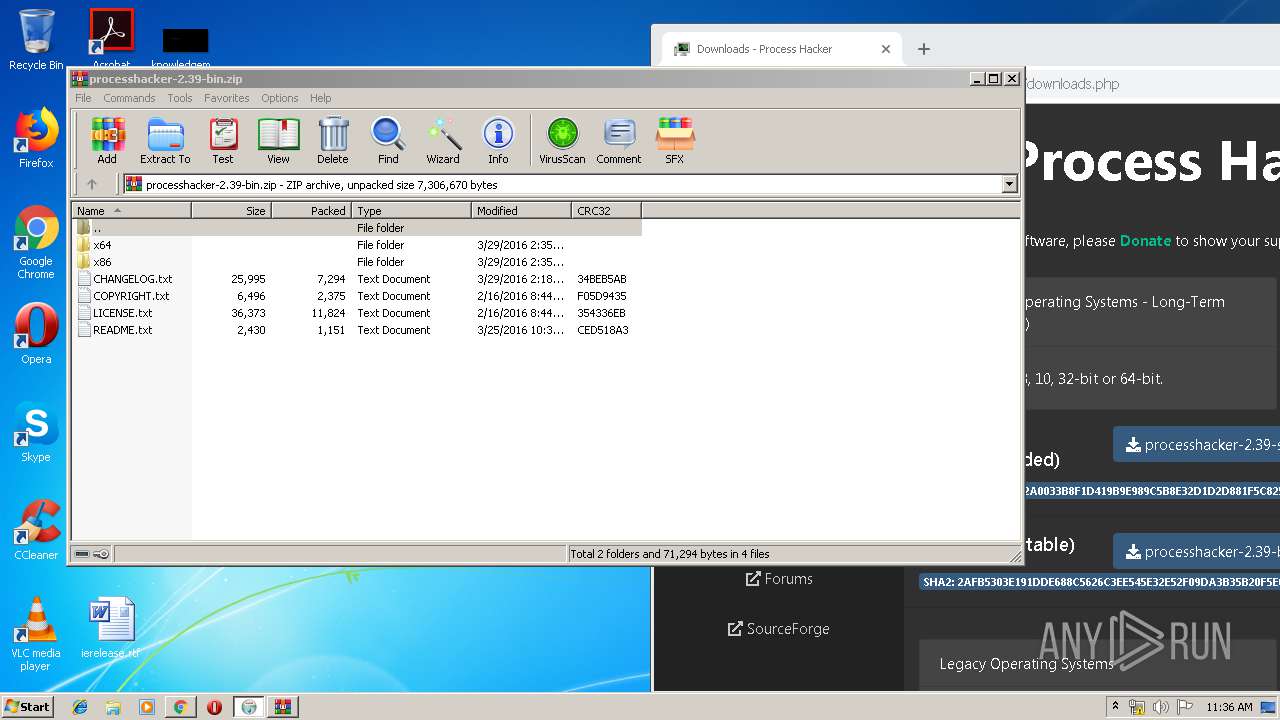Click the Windows Explorer taskbar icon
1280x720 pixels.
pyautogui.click(x=113, y=707)
